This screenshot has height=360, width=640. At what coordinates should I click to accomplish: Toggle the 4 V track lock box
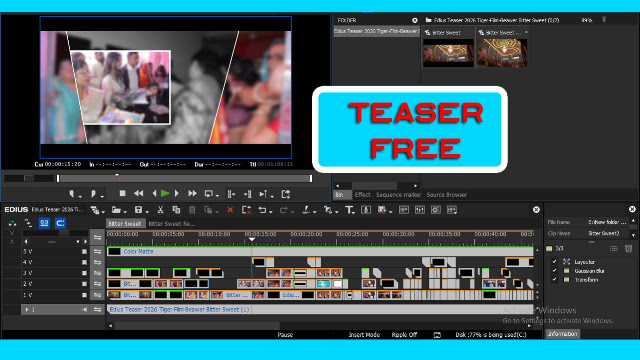tap(84, 262)
